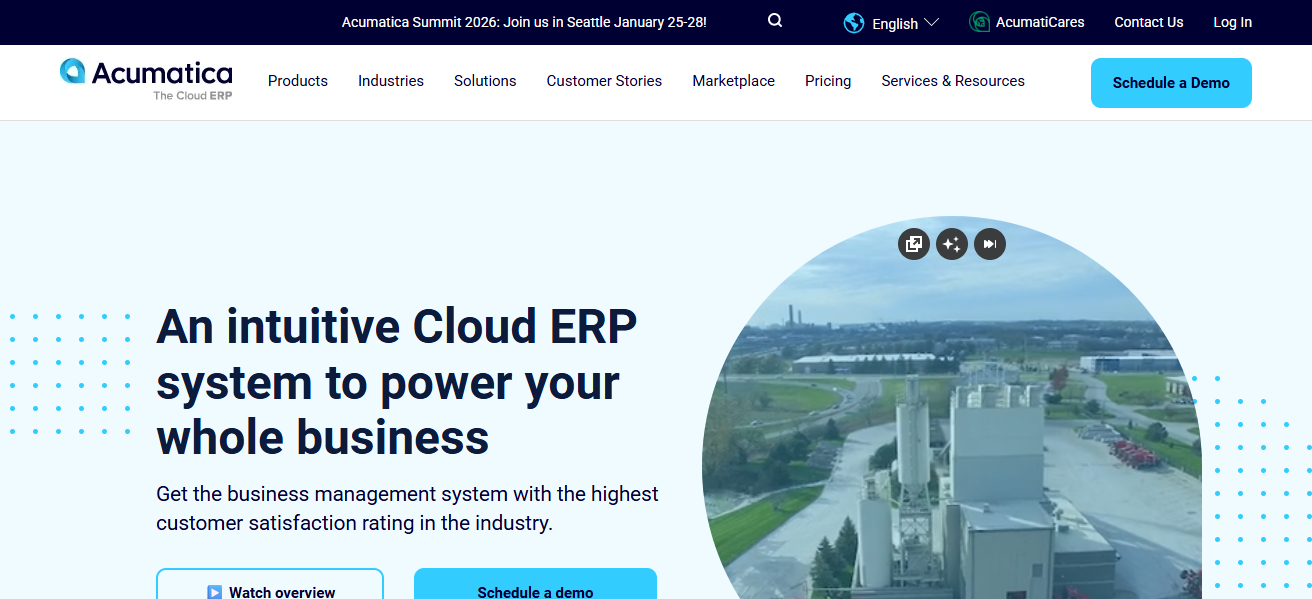
Task: Expand the English language dropdown chevron
Action: (x=931, y=23)
